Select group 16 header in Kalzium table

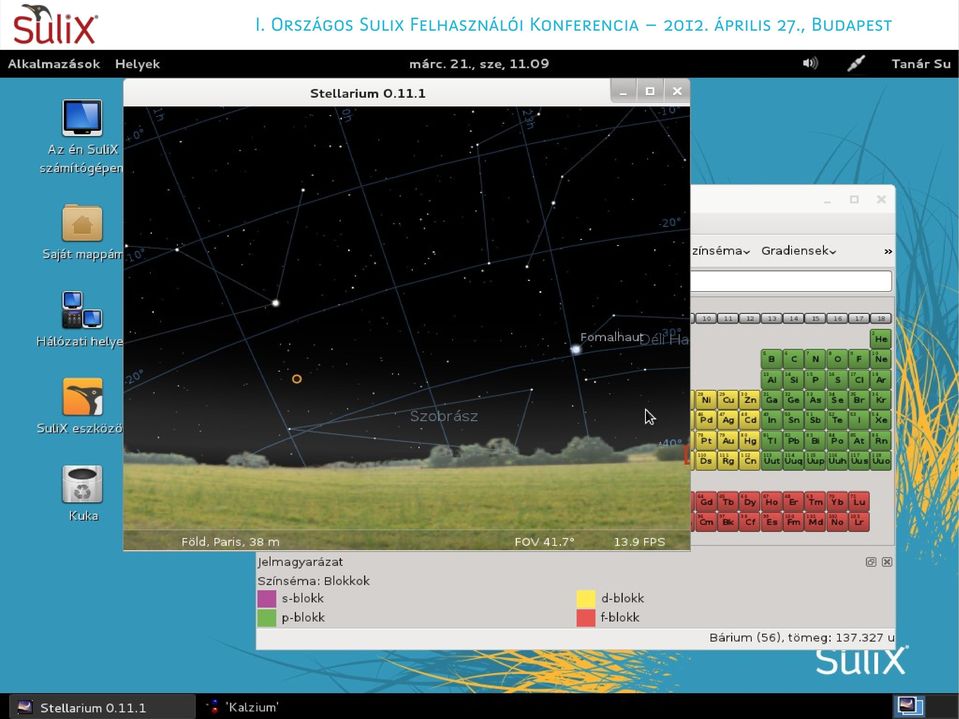[837, 319]
